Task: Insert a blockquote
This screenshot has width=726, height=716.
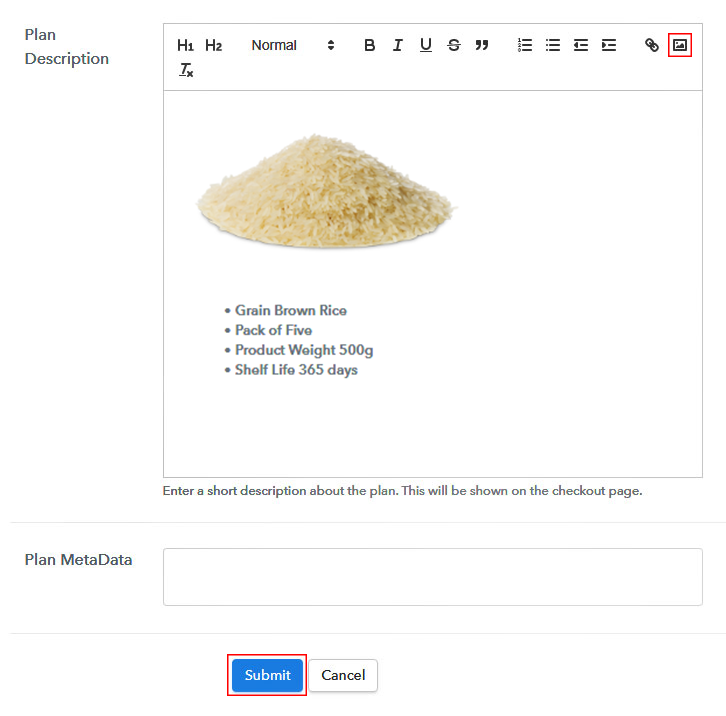Action: (482, 45)
